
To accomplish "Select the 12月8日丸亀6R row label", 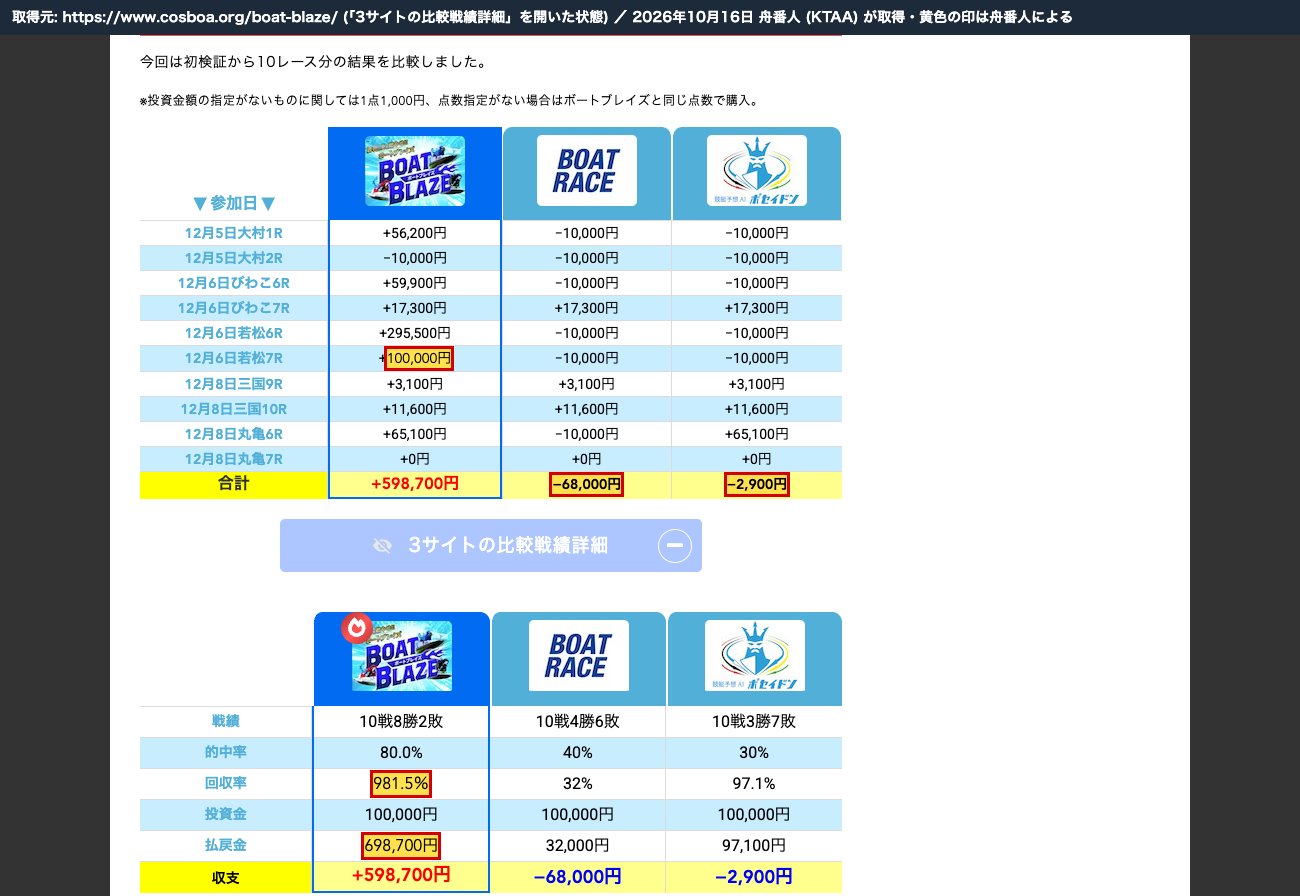I will click(234, 434).
